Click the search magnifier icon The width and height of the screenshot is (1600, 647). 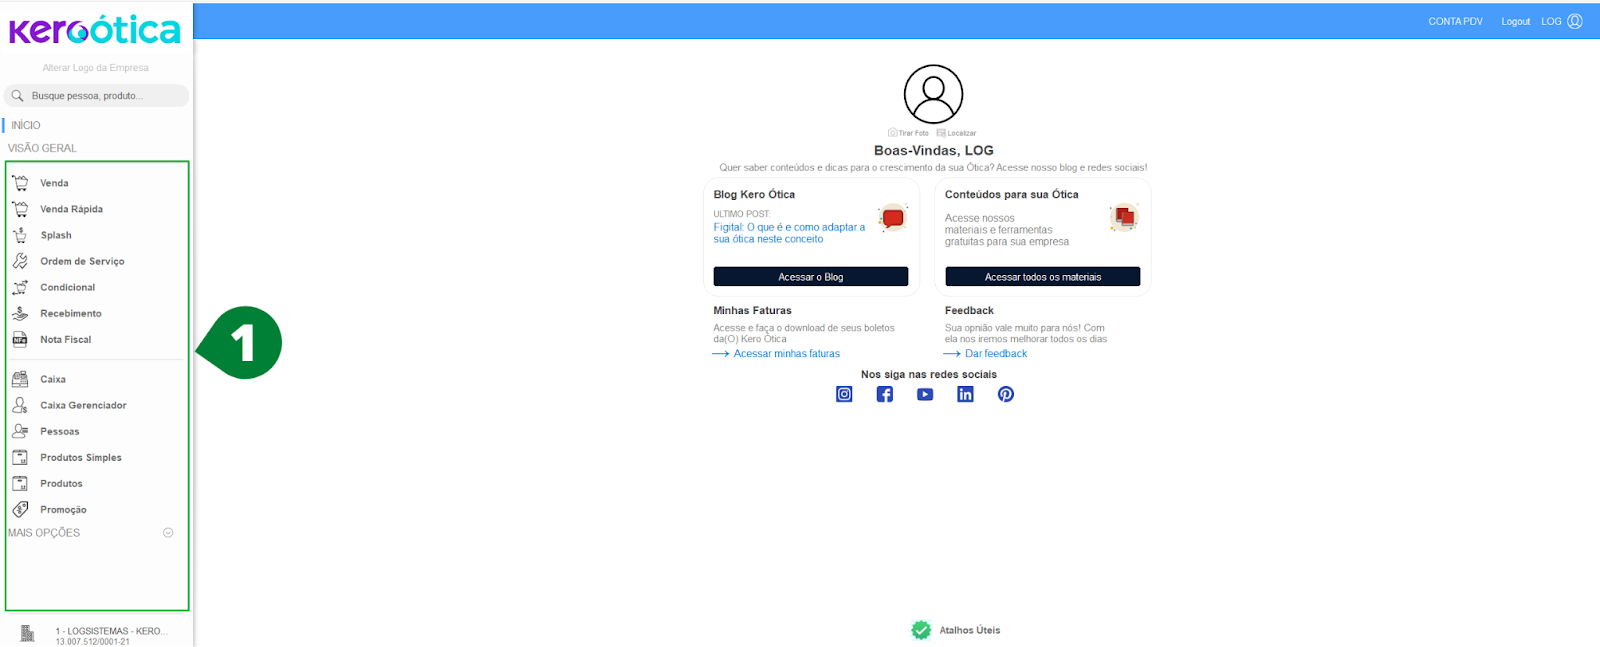[17, 96]
